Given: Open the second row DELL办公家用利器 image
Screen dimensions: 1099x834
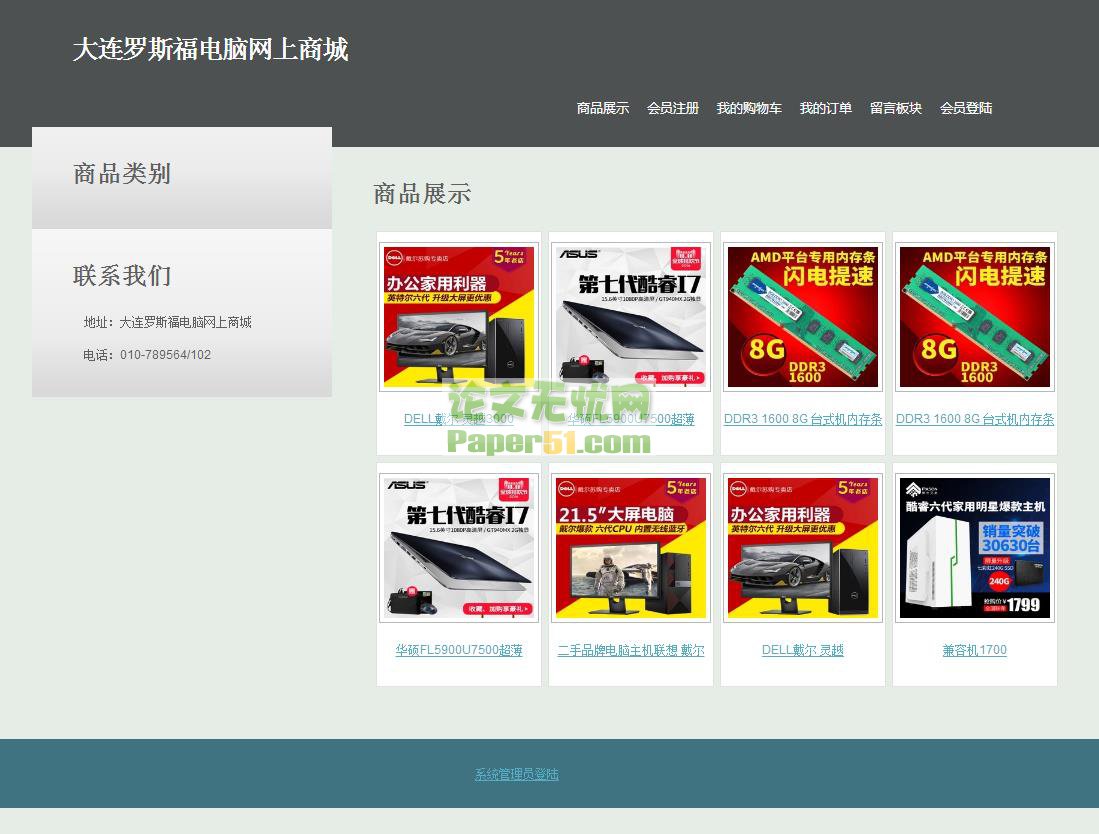Looking at the screenshot, I should [x=803, y=547].
